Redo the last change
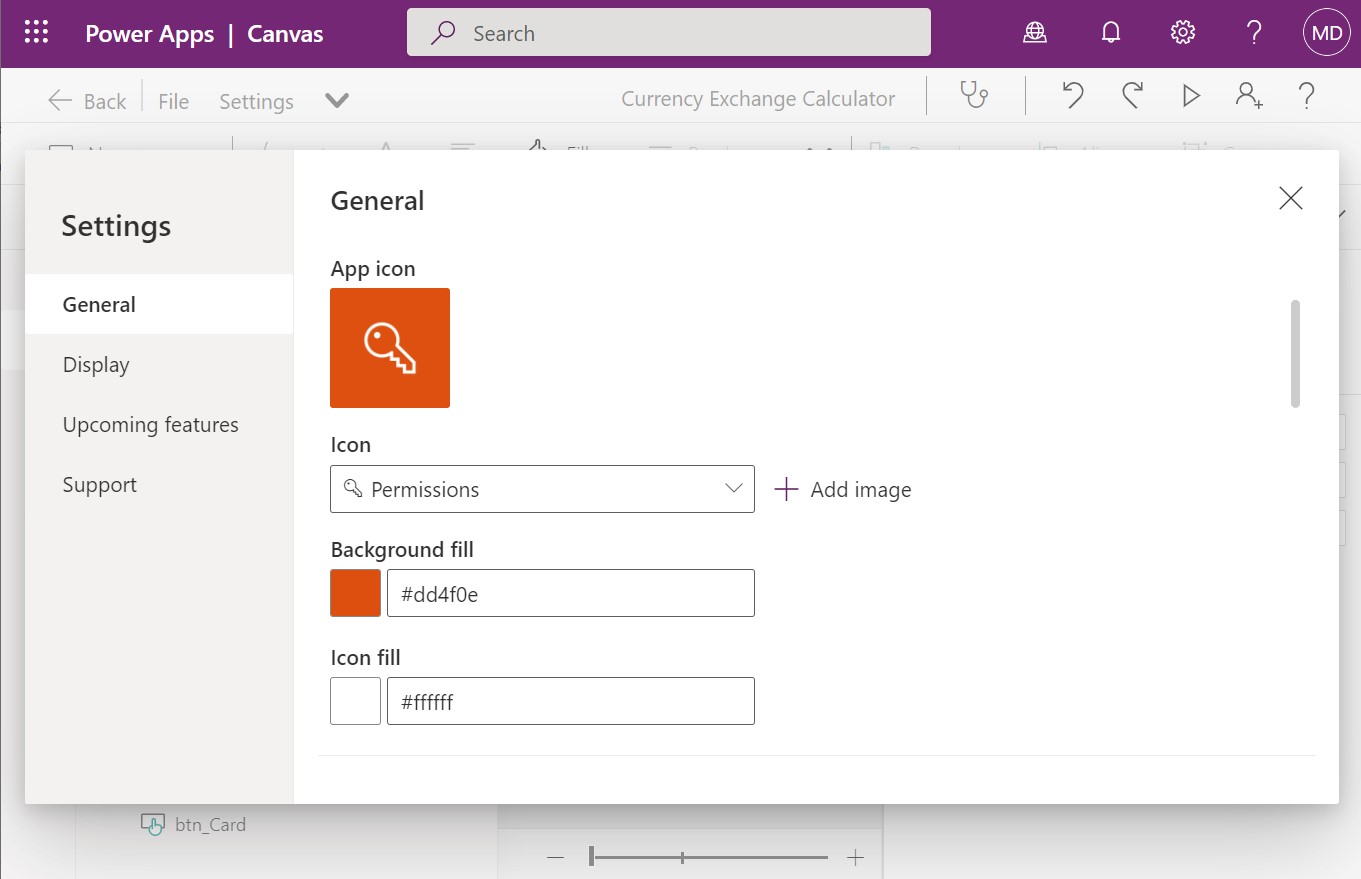 click(1131, 96)
